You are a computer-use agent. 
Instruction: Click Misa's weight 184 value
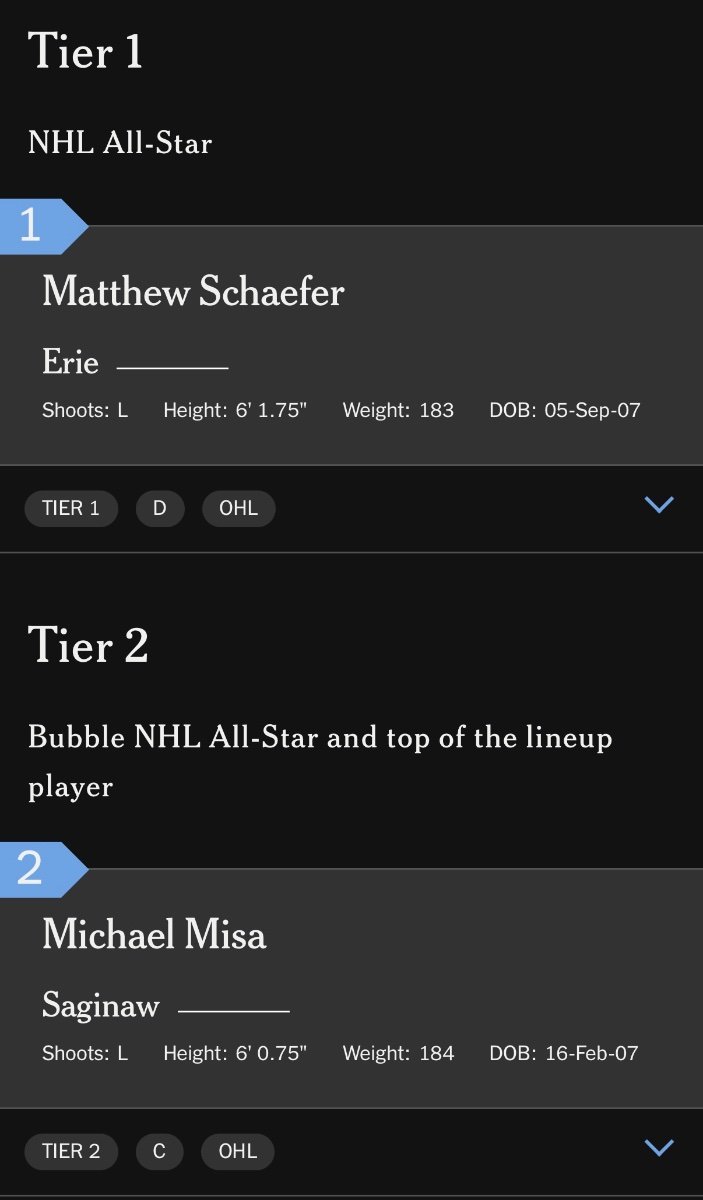coord(437,1053)
